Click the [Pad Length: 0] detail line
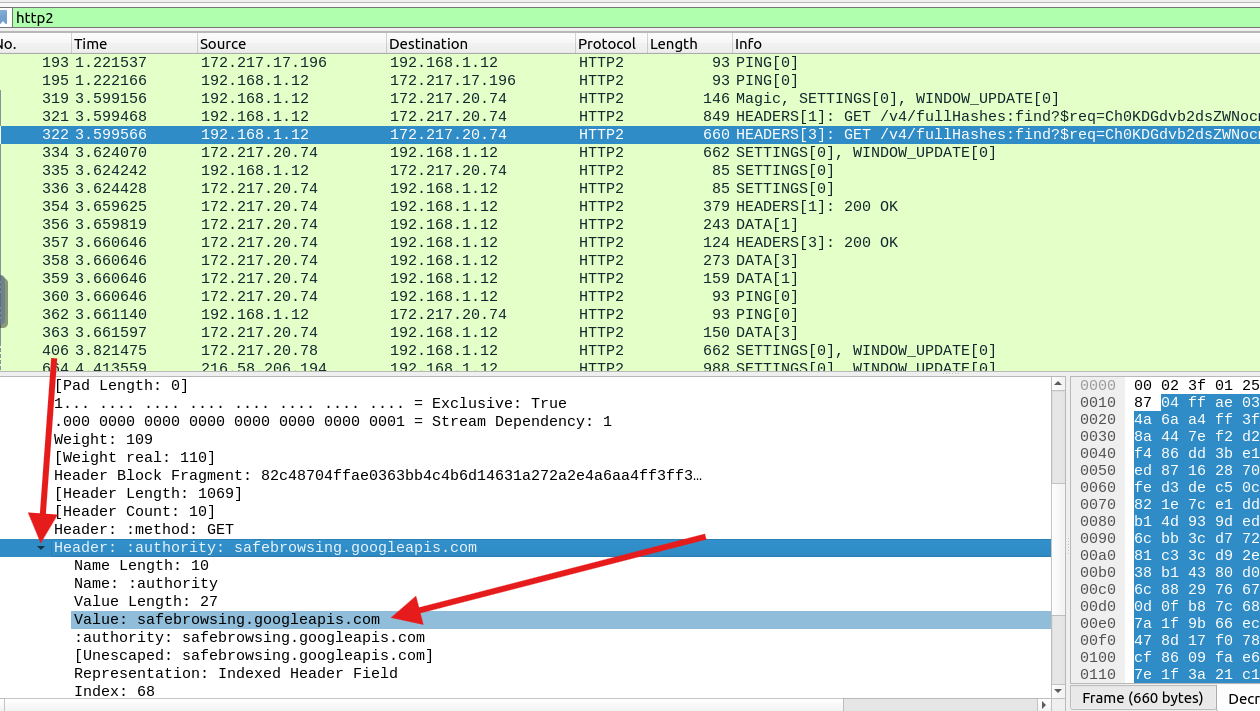 pos(121,386)
